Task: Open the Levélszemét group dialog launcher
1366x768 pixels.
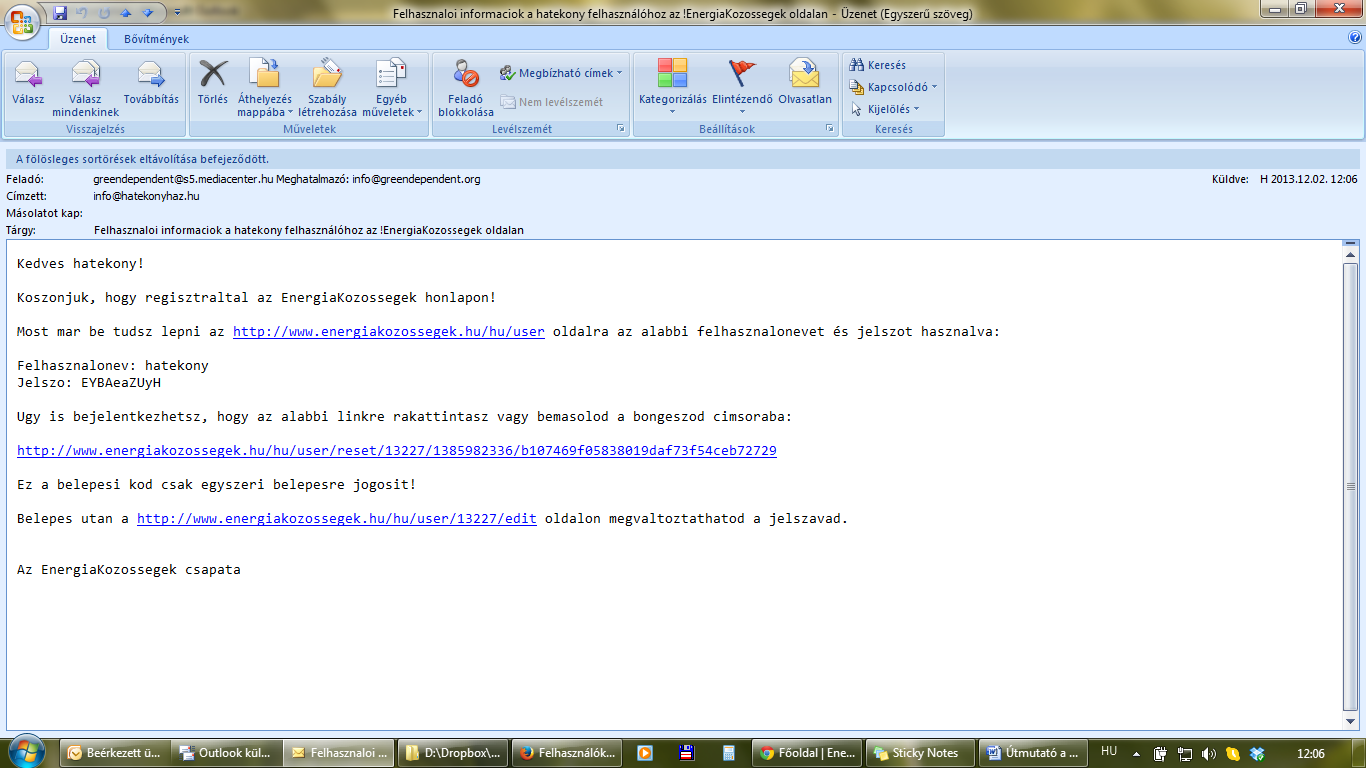Action: click(621, 129)
